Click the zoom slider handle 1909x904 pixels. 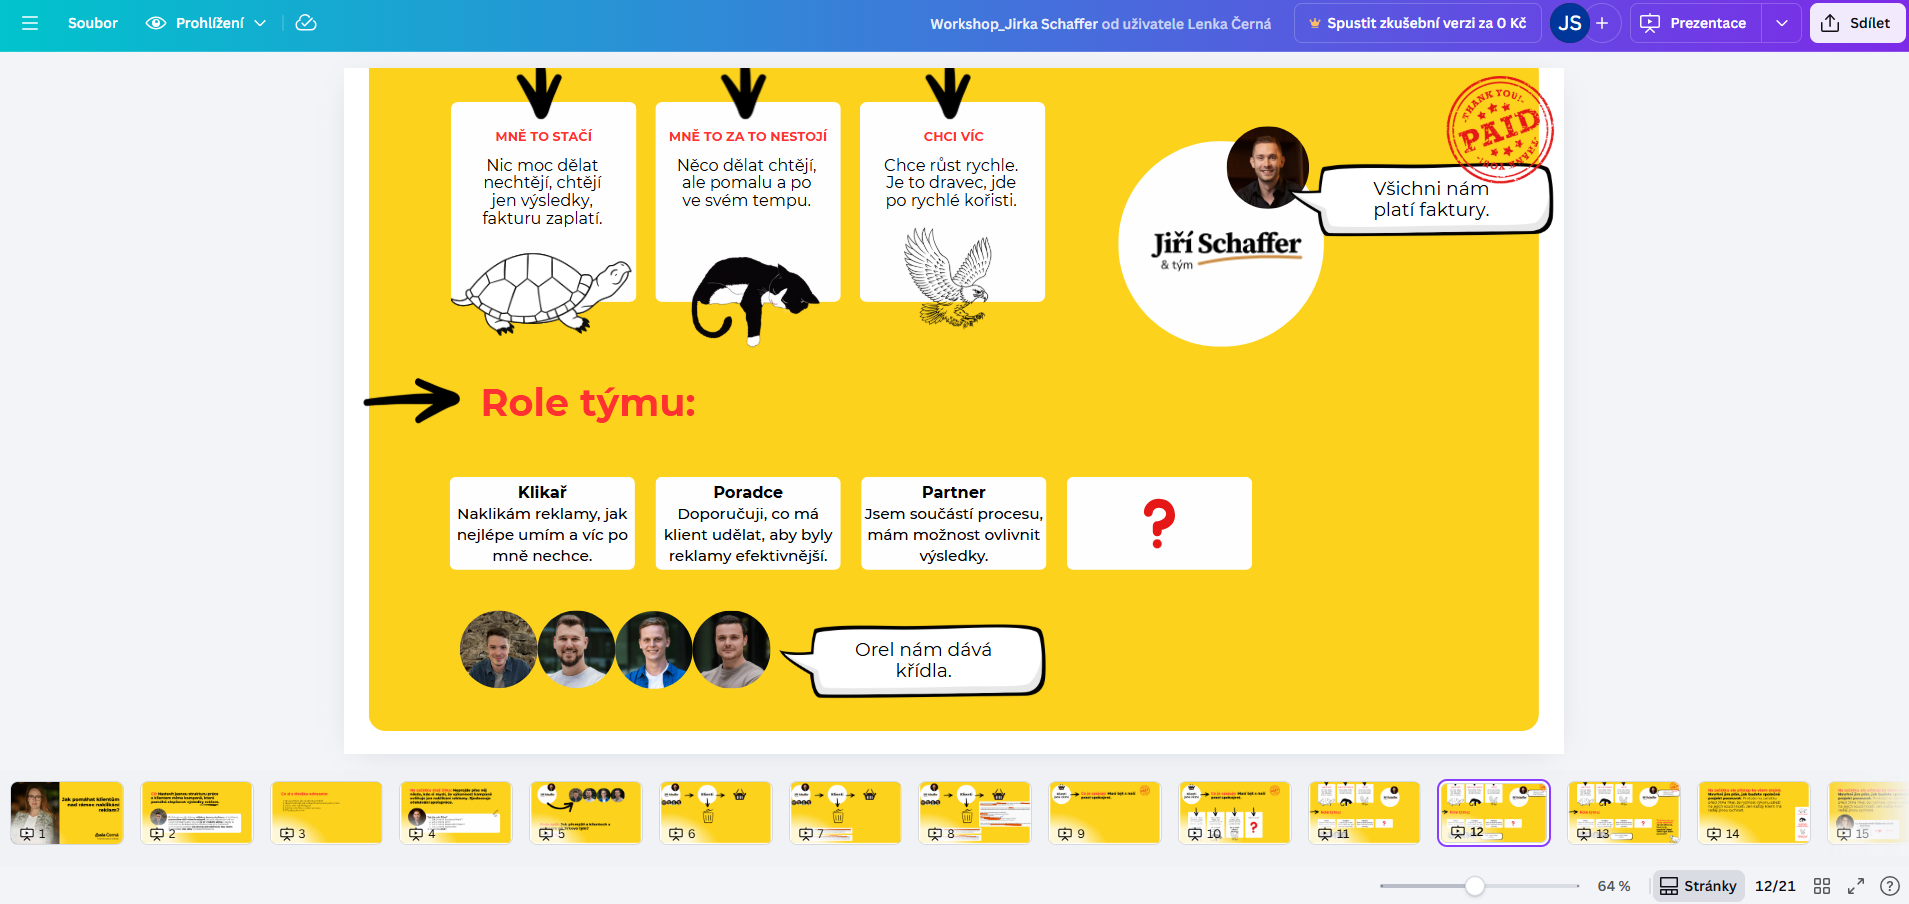click(x=1475, y=886)
